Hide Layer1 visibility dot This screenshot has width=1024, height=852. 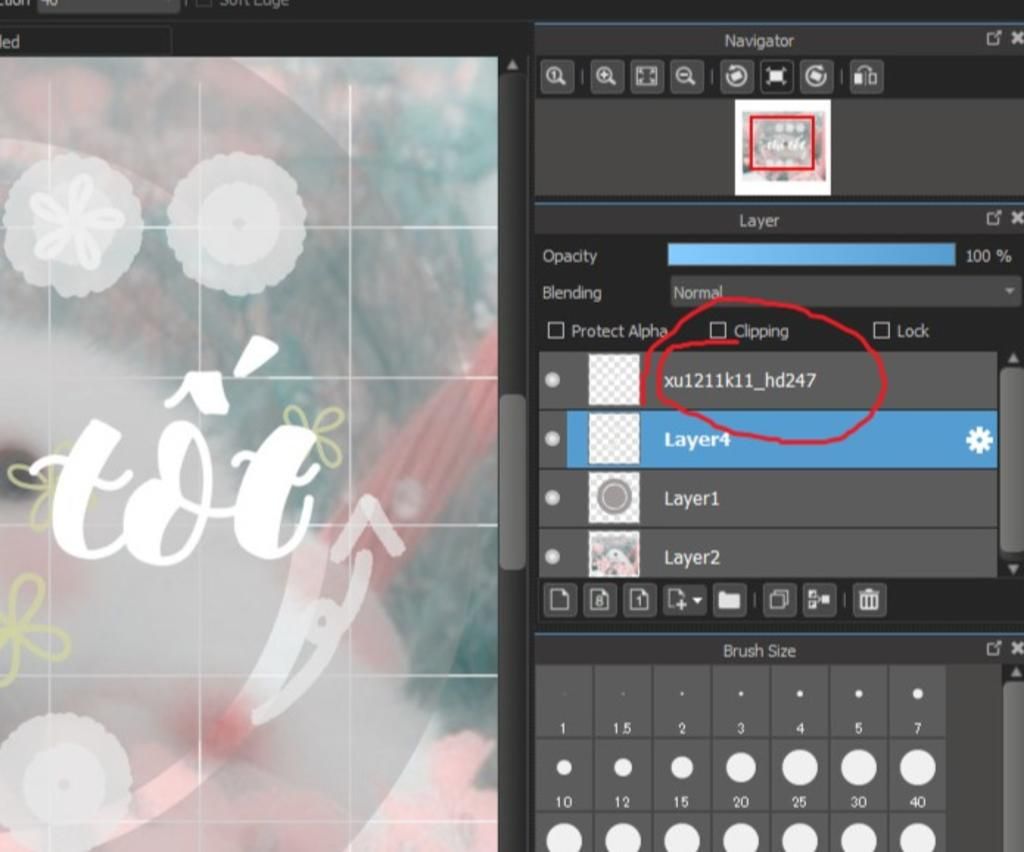point(552,498)
